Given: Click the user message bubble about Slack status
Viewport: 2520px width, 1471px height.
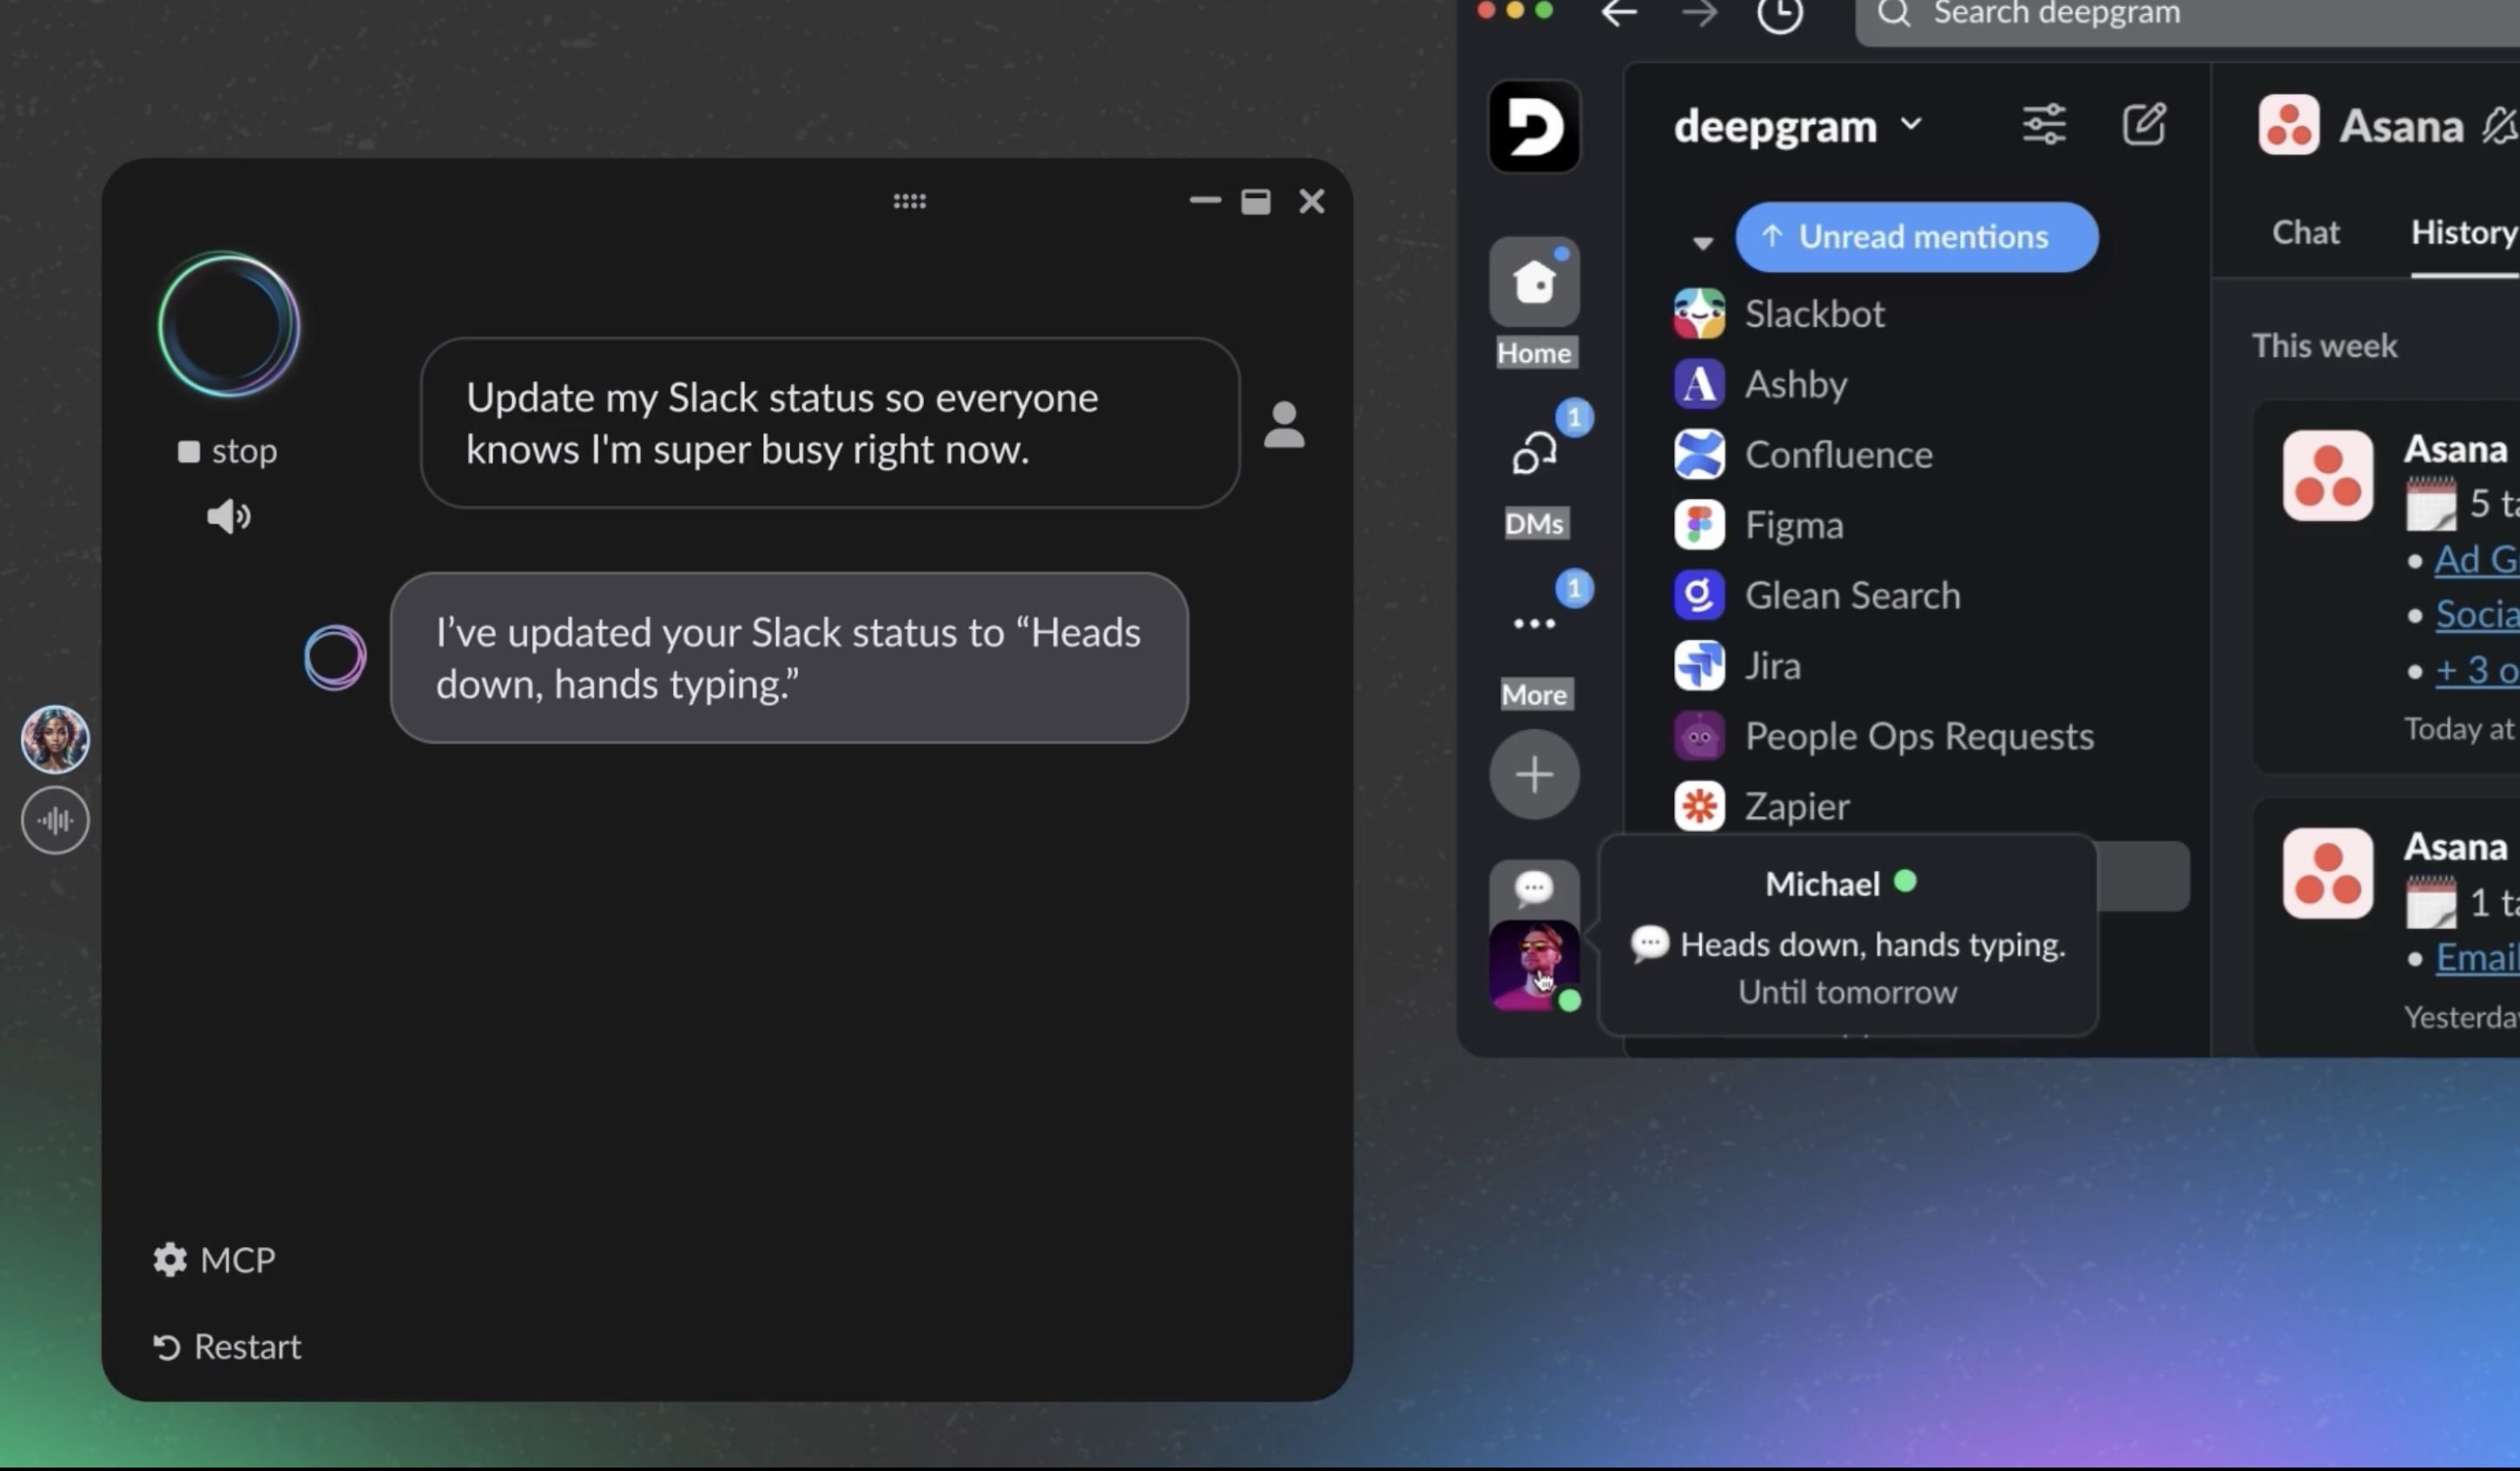Looking at the screenshot, I should pos(830,423).
